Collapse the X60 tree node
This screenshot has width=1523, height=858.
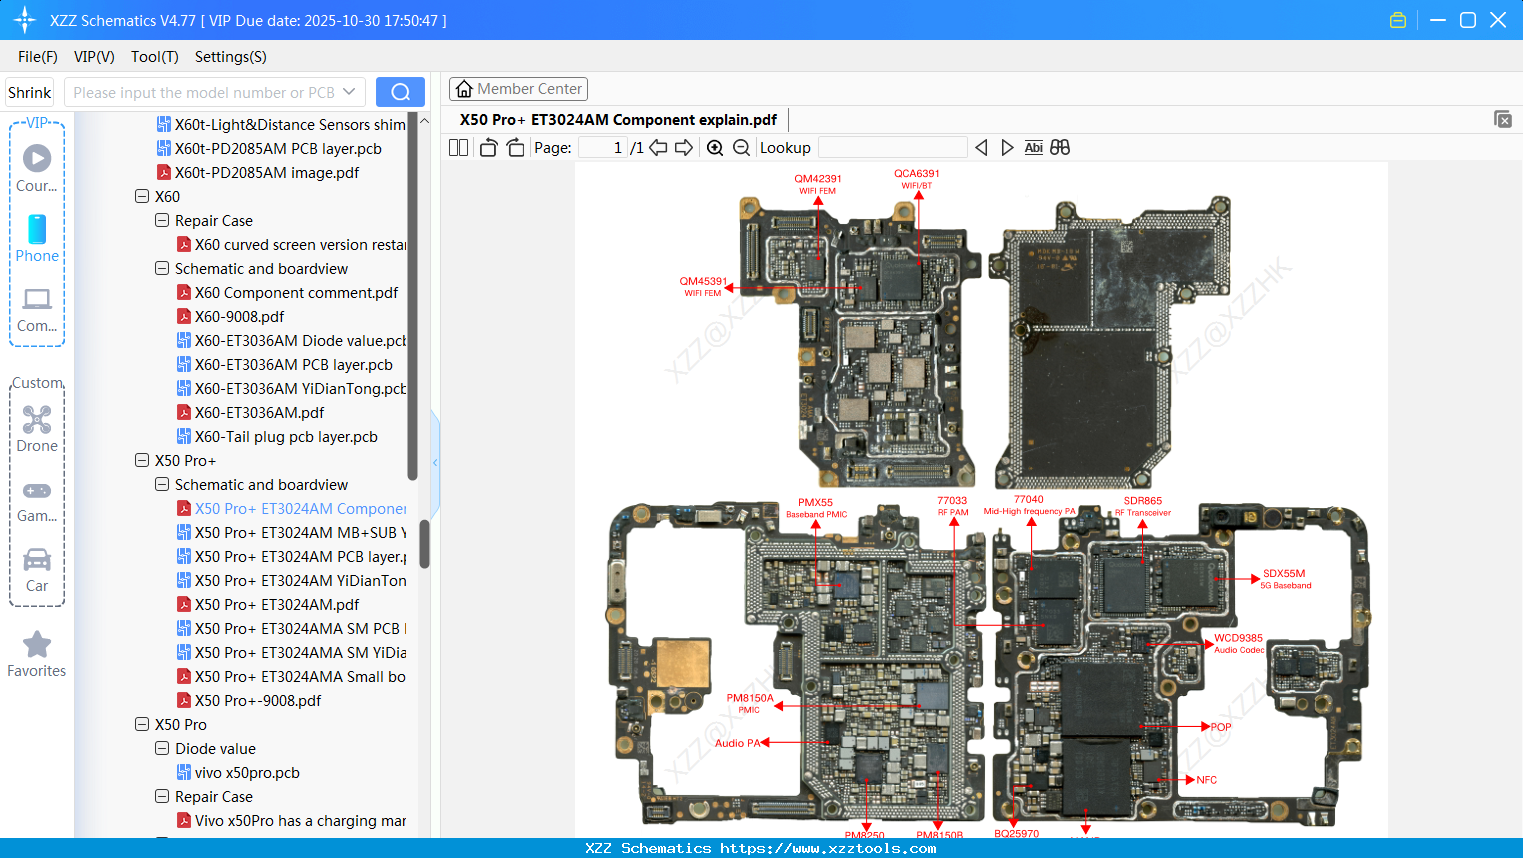point(142,196)
